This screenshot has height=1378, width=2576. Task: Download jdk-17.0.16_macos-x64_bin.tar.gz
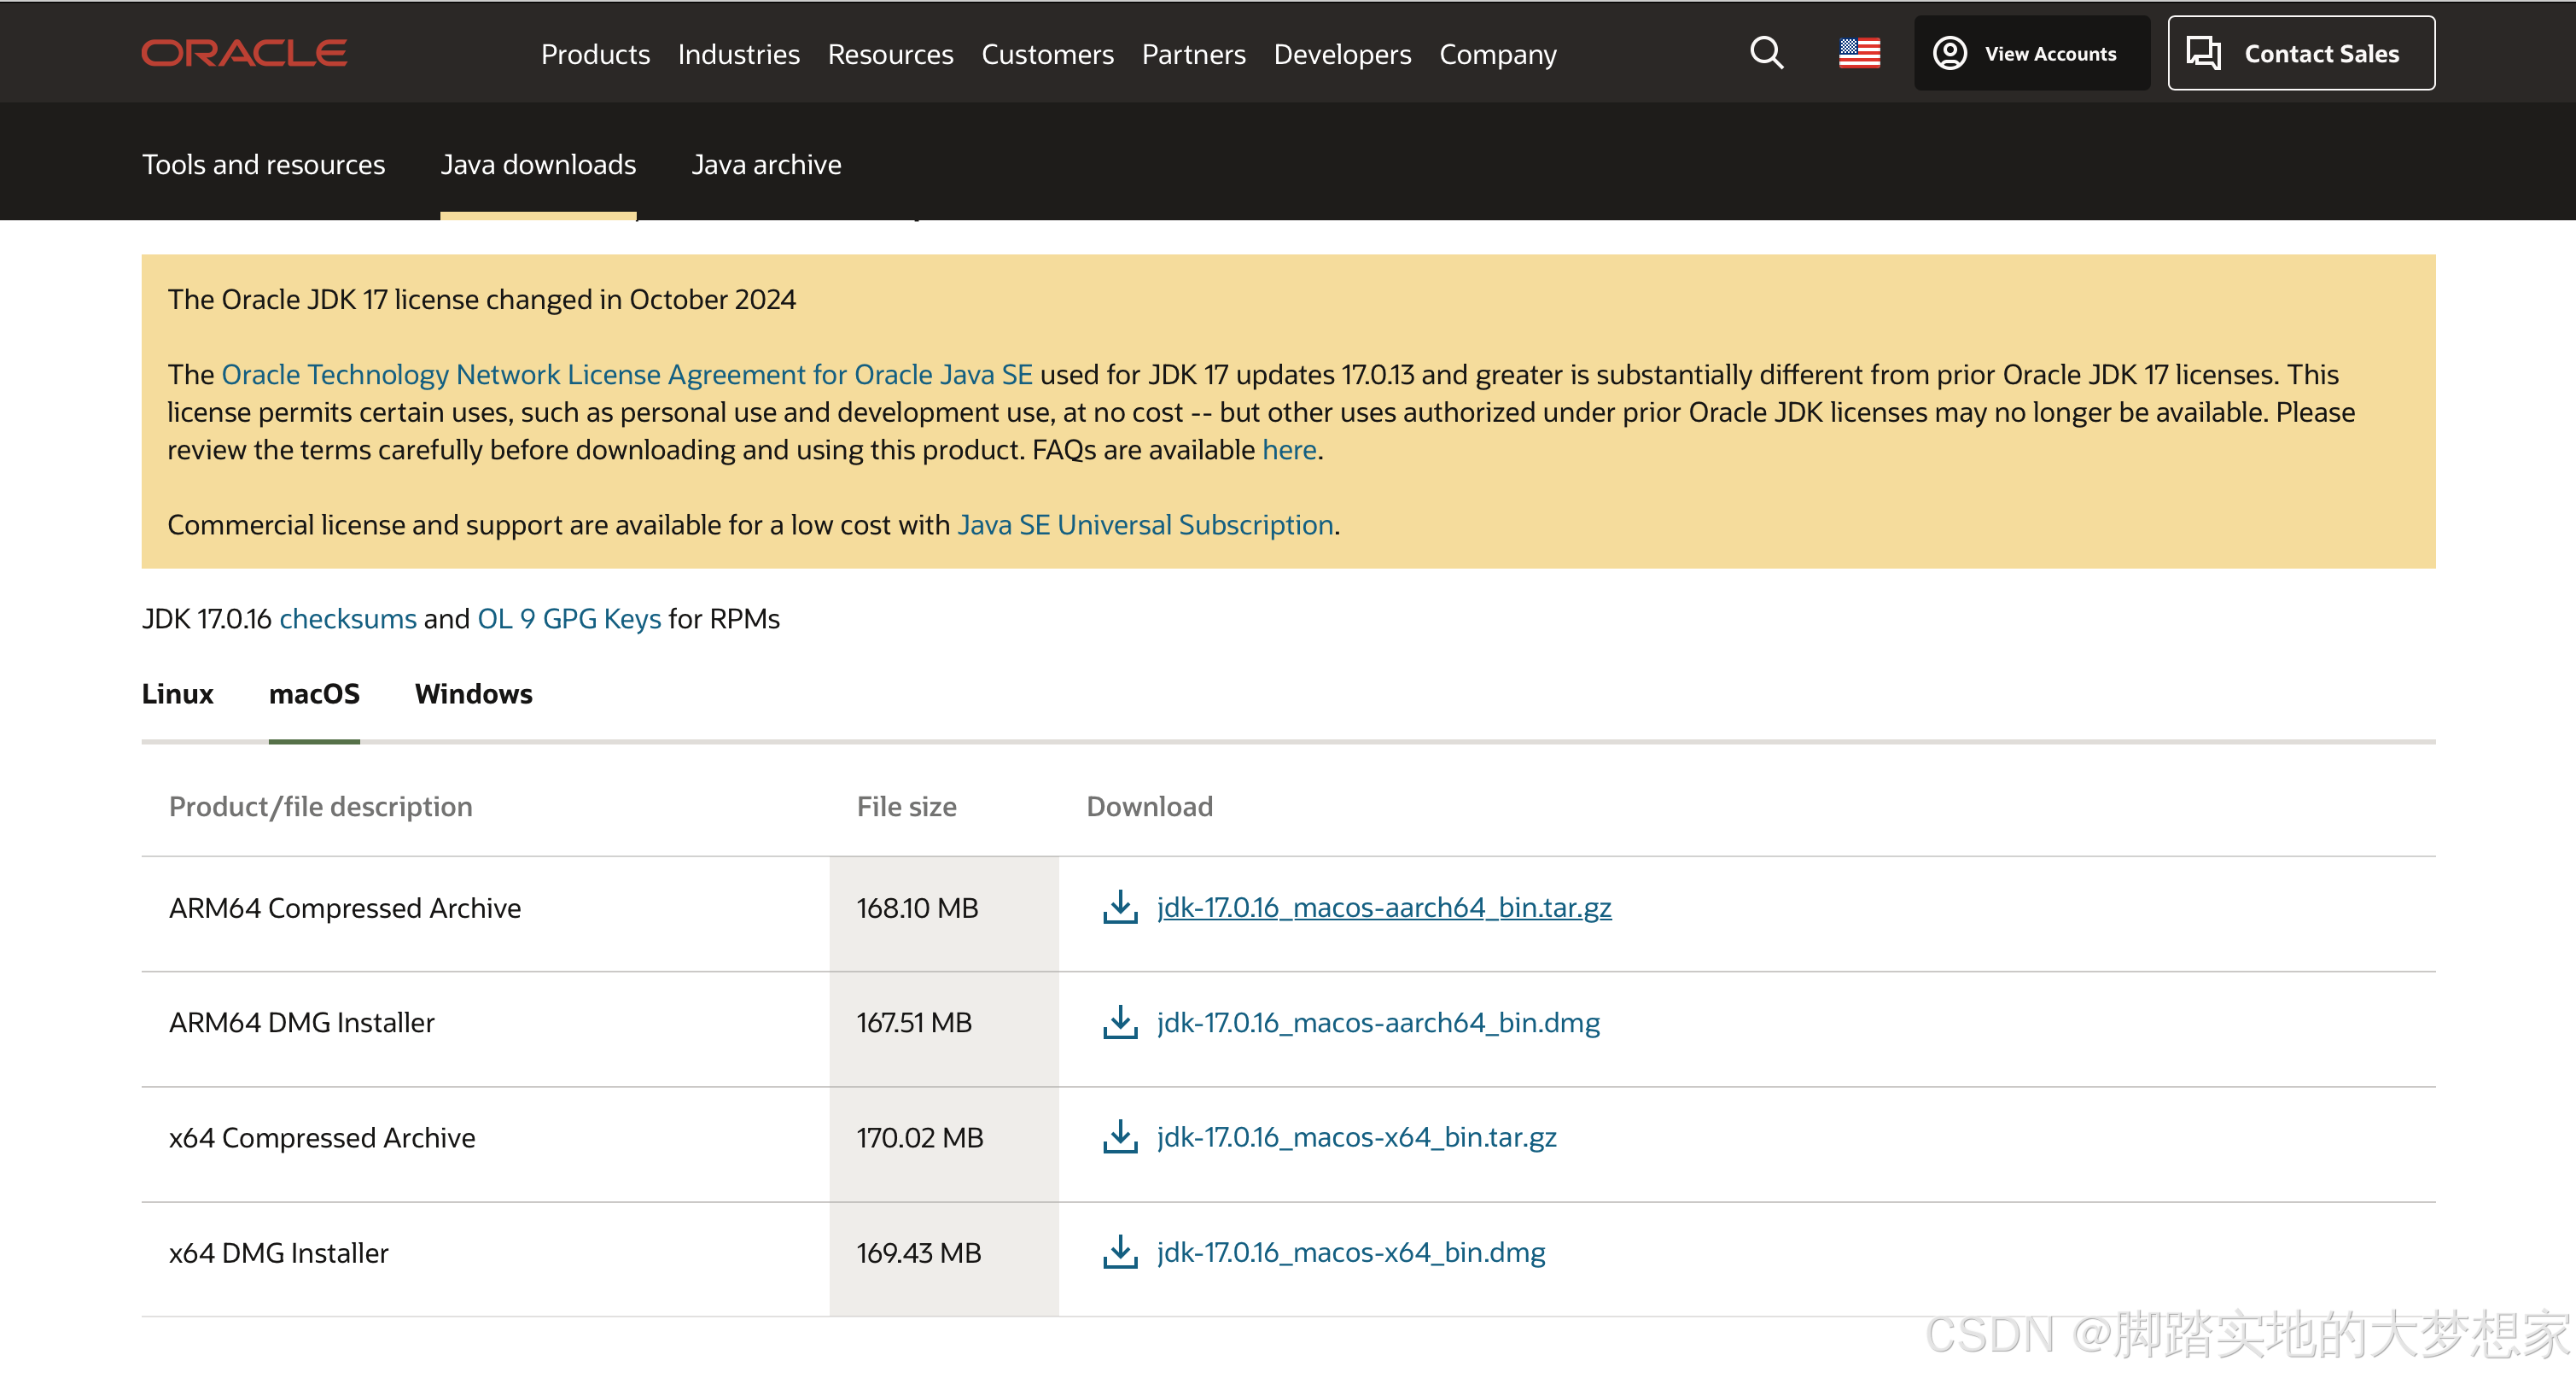point(1356,1137)
